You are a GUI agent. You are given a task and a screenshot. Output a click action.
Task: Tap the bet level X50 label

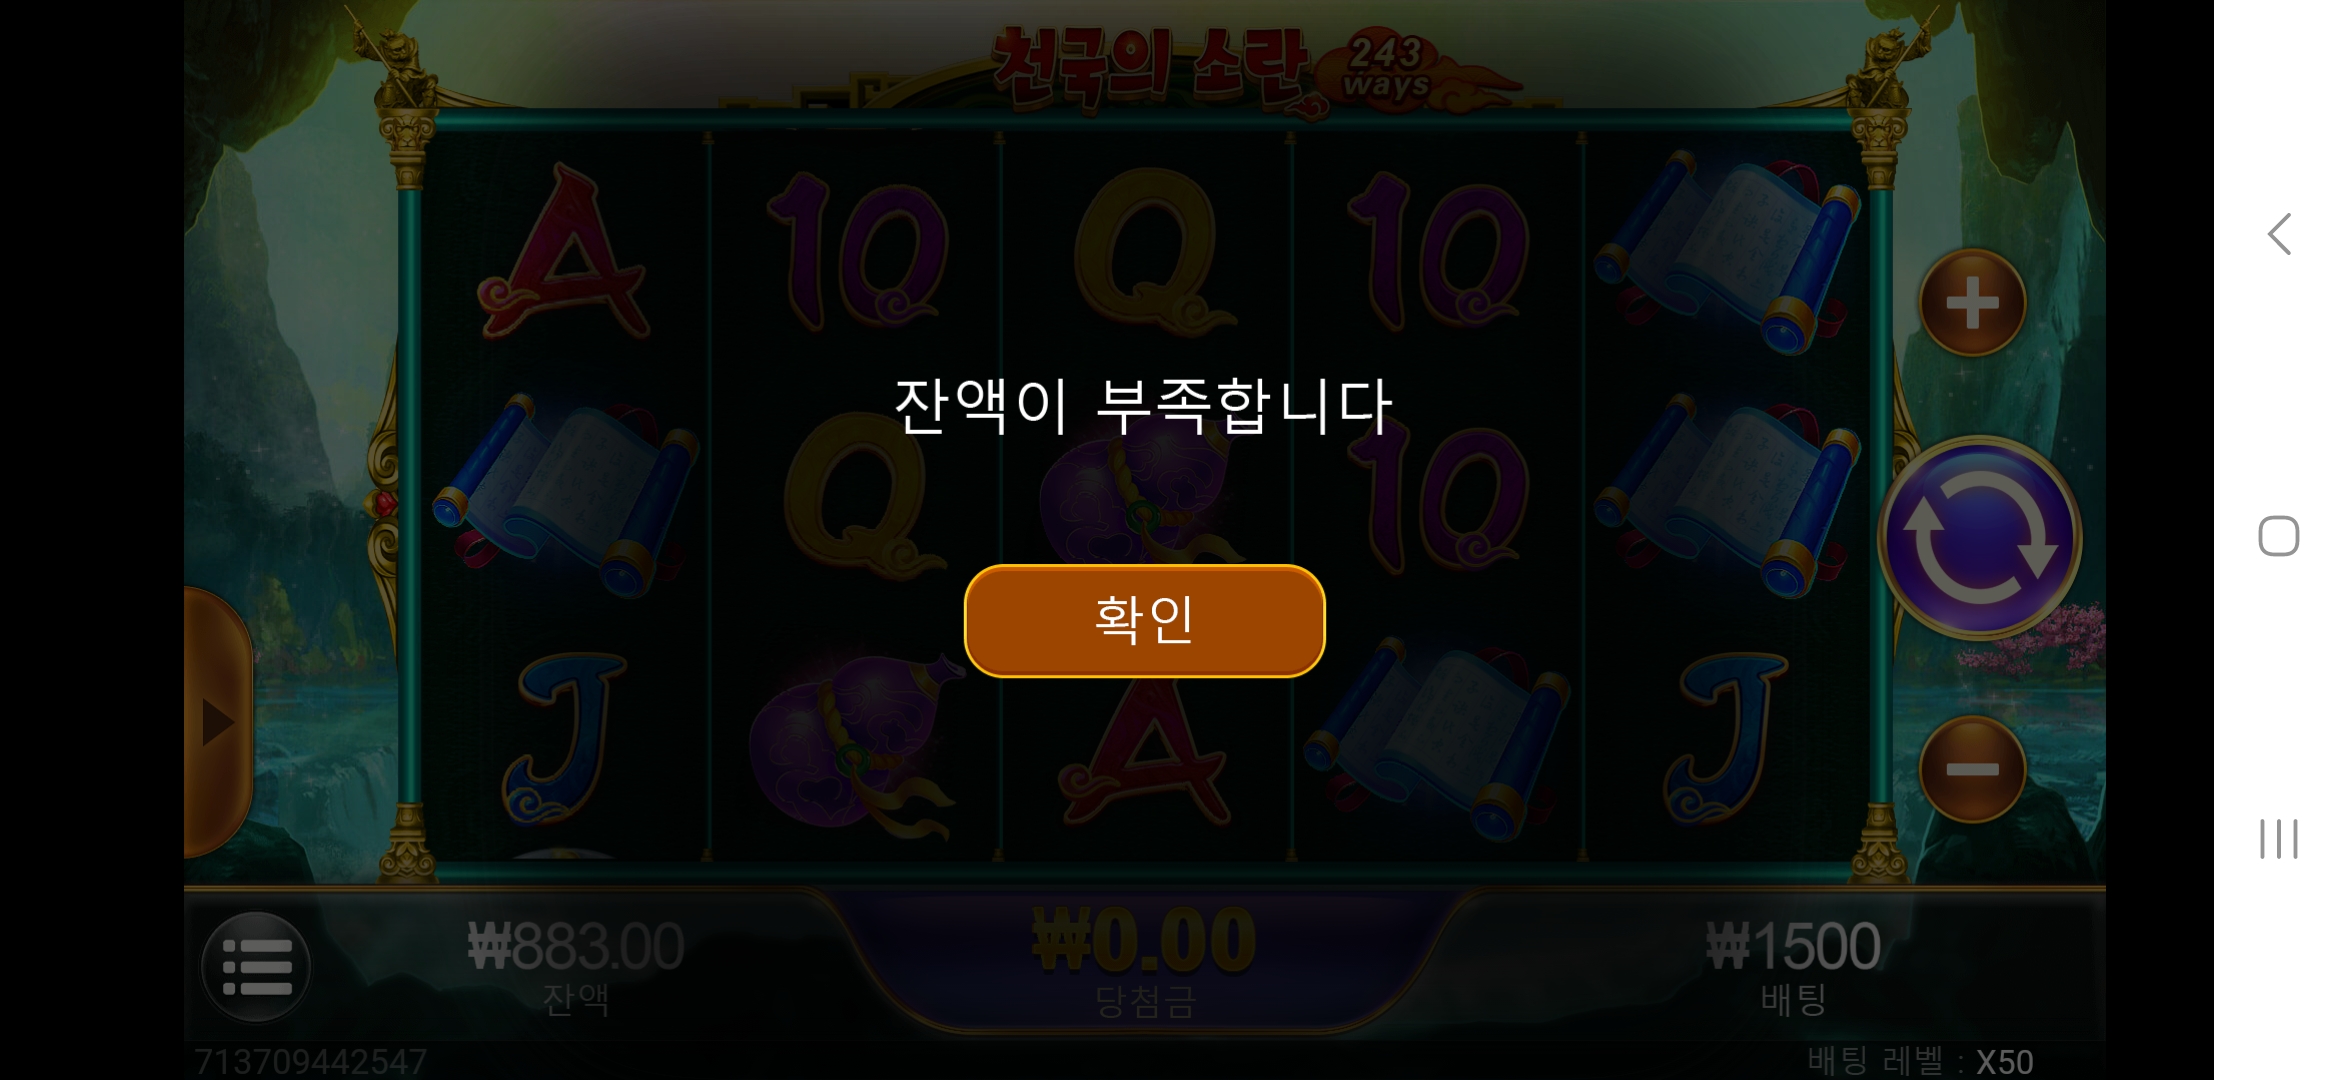[1920, 1061]
